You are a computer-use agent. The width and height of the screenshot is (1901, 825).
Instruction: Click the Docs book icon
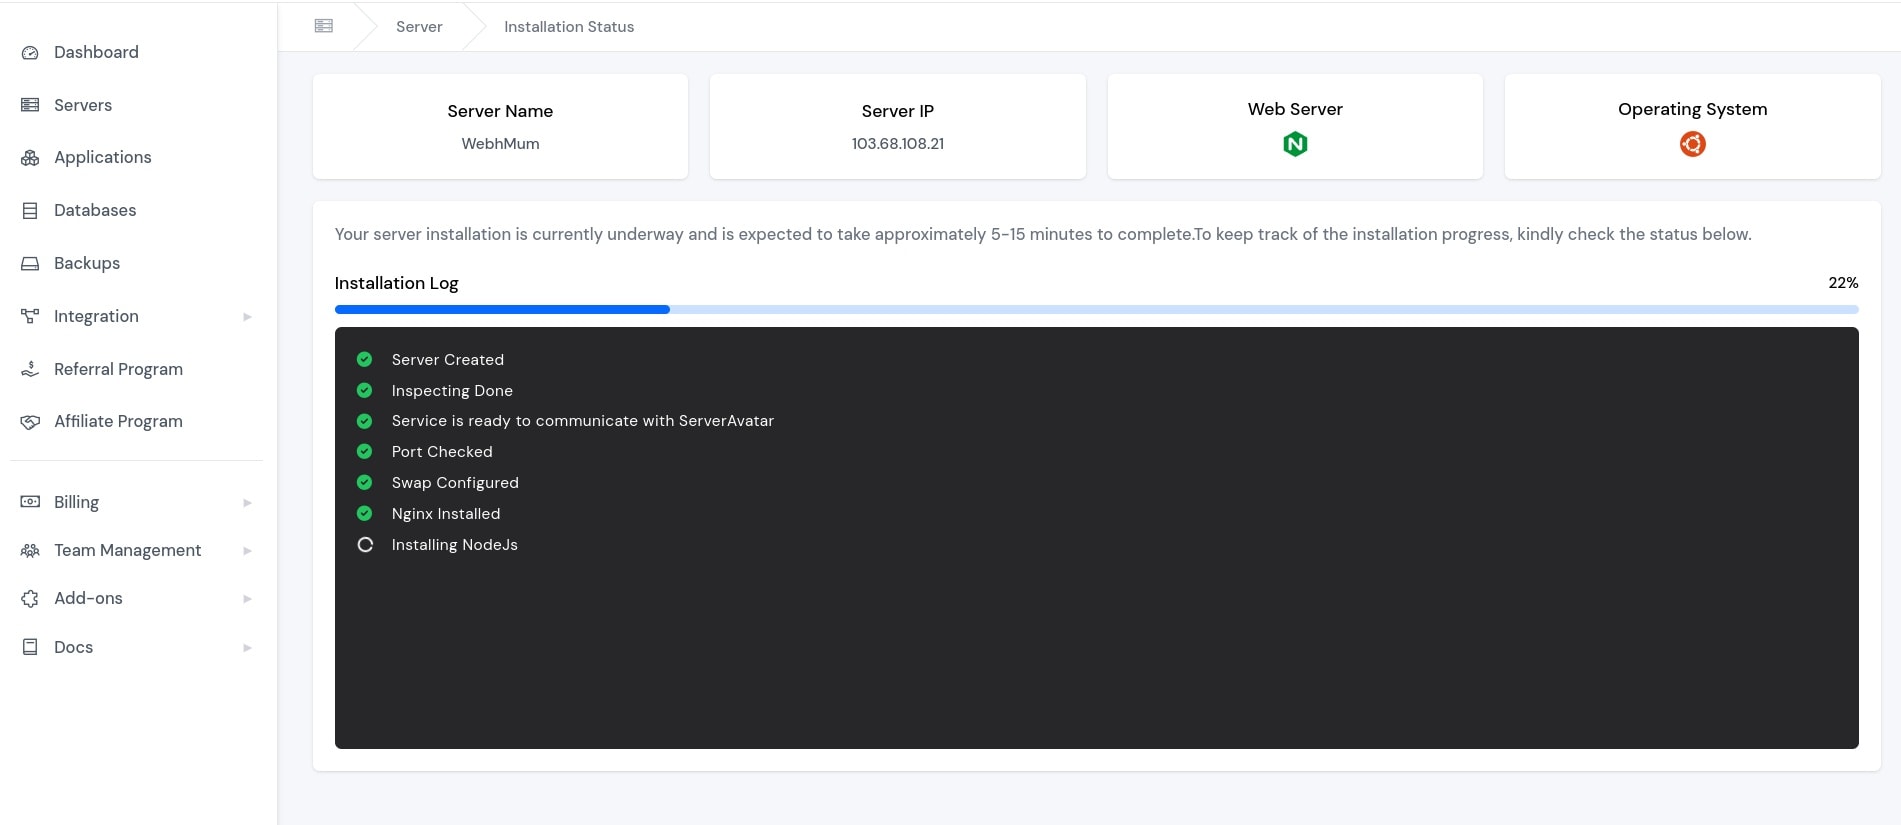pyautogui.click(x=30, y=647)
